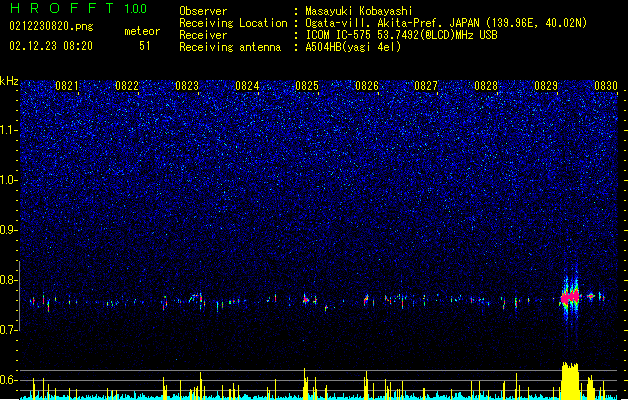Click the HROFFT 1.00 program title
This screenshot has height=400, width=629.
click(79, 8)
